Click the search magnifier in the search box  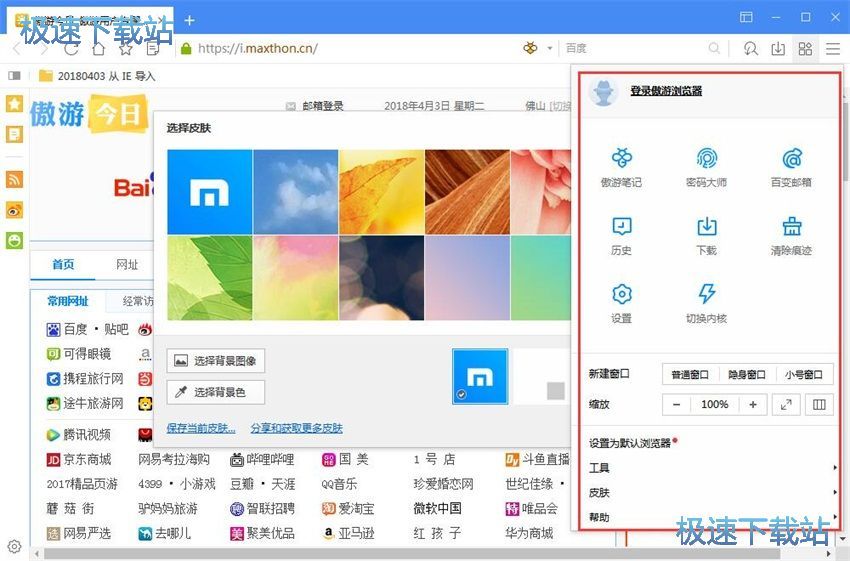pos(714,48)
